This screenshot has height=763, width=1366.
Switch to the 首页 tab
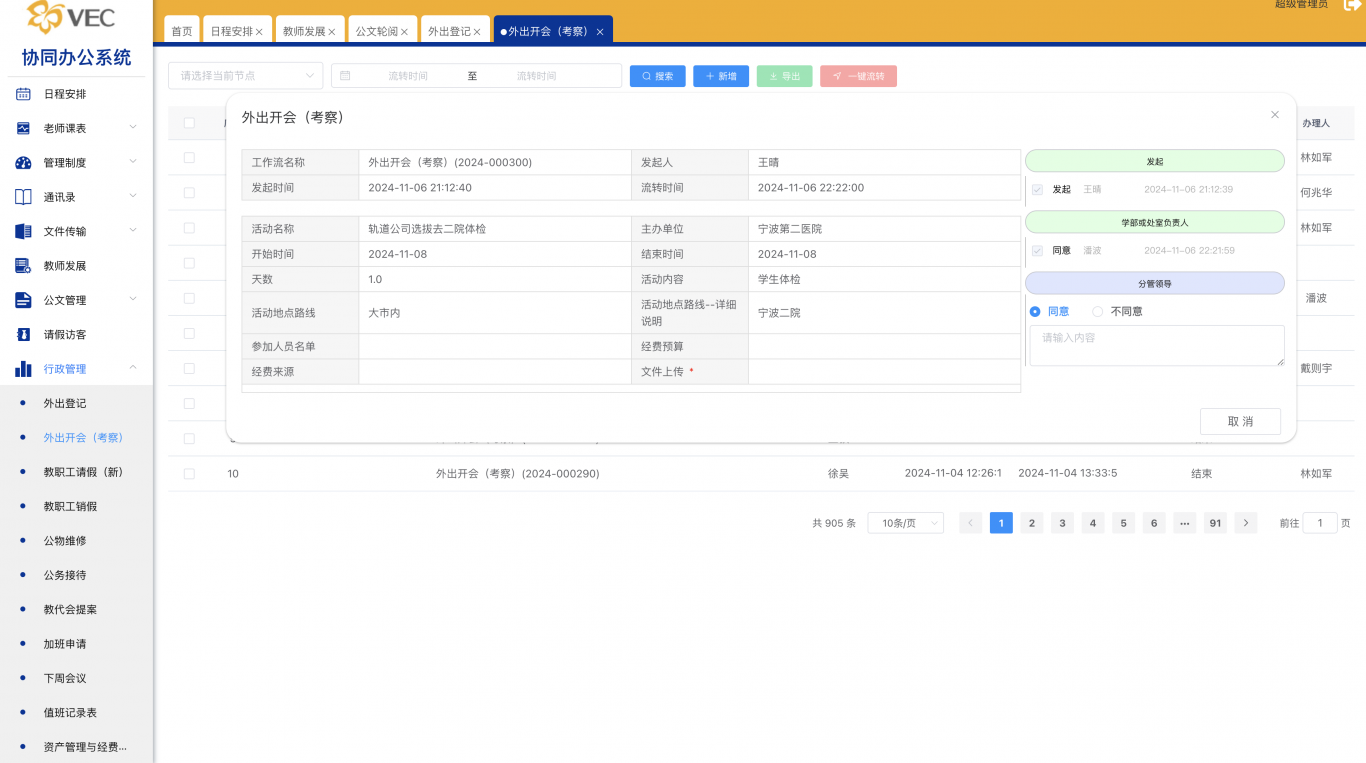point(182,31)
